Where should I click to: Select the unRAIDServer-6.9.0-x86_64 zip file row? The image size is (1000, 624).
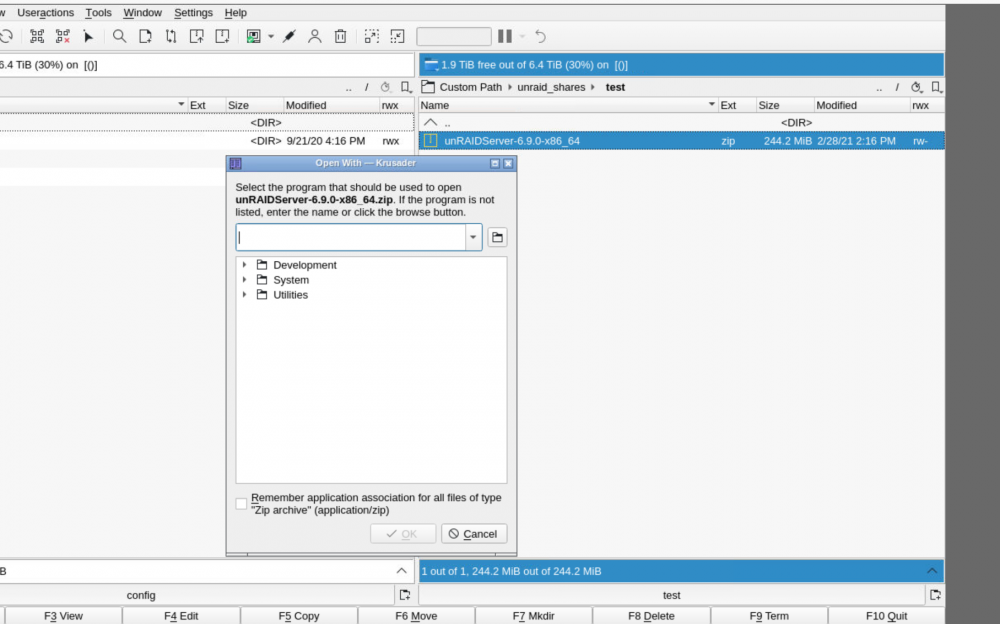coord(681,141)
